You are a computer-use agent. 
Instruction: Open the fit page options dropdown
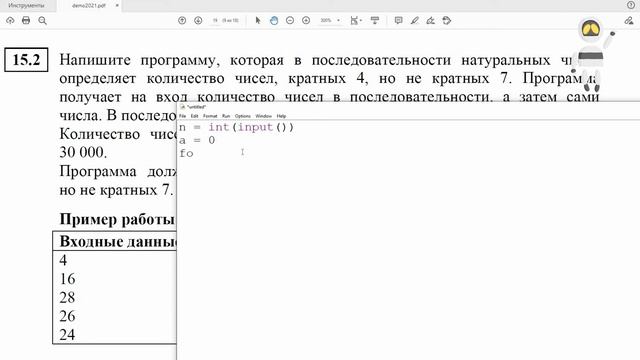click(356, 20)
